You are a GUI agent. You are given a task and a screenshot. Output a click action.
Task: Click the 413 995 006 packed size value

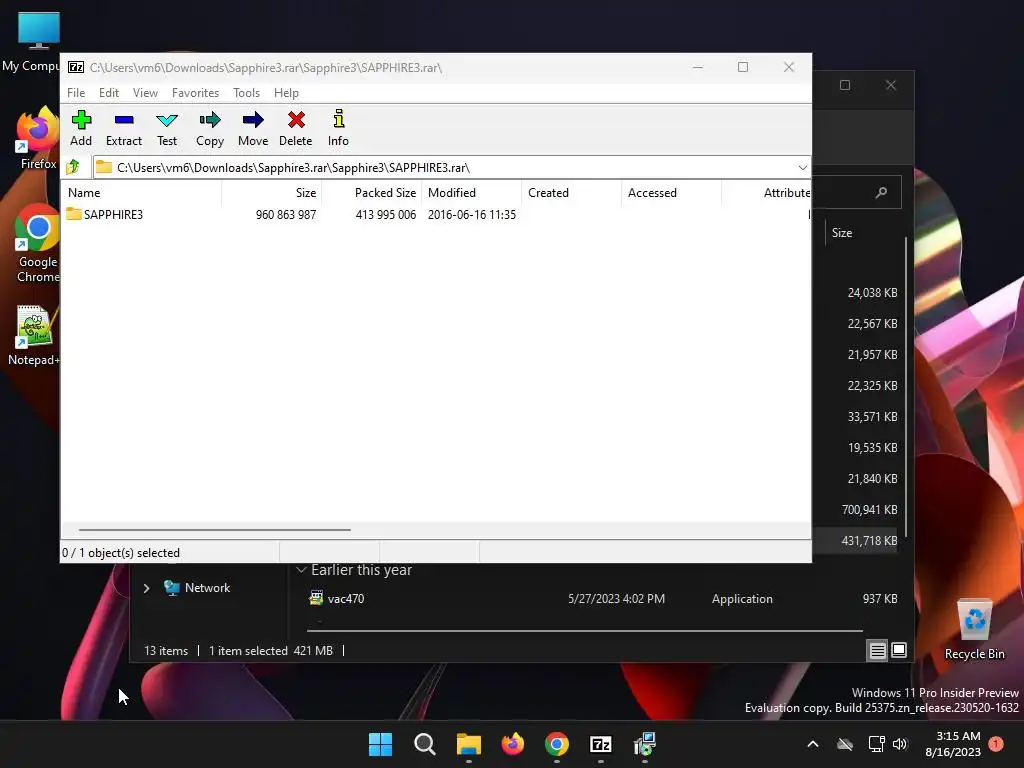coord(385,214)
